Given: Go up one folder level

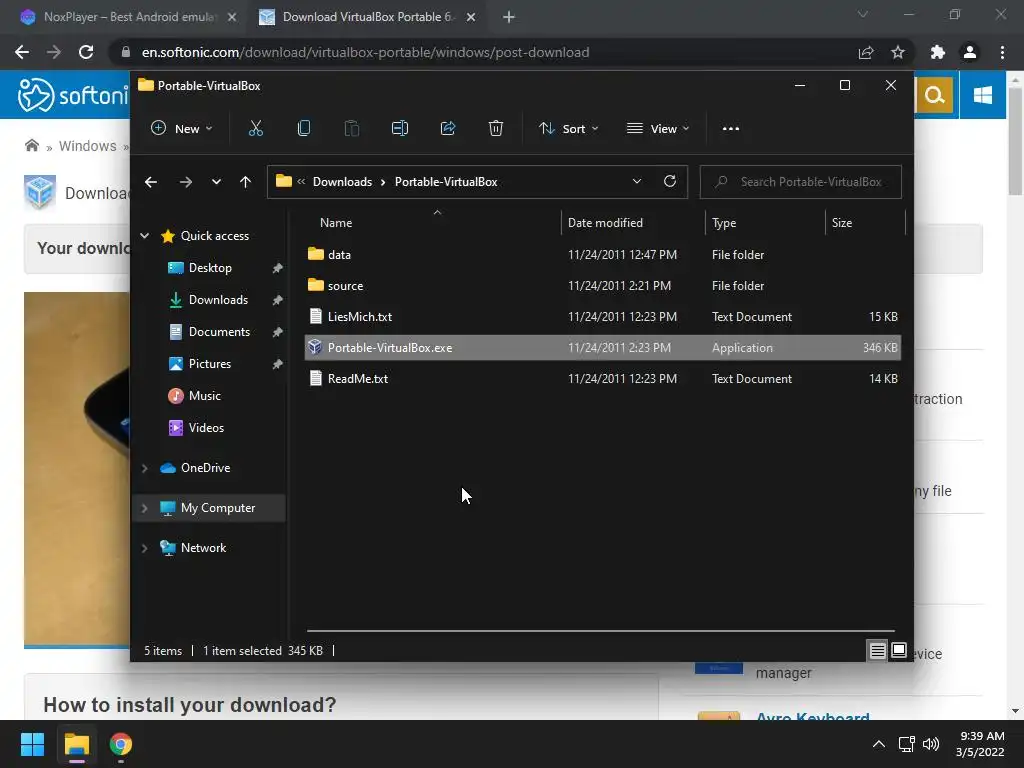Looking at the screenshot, I should pyautogui.click(x=246, y=182).
